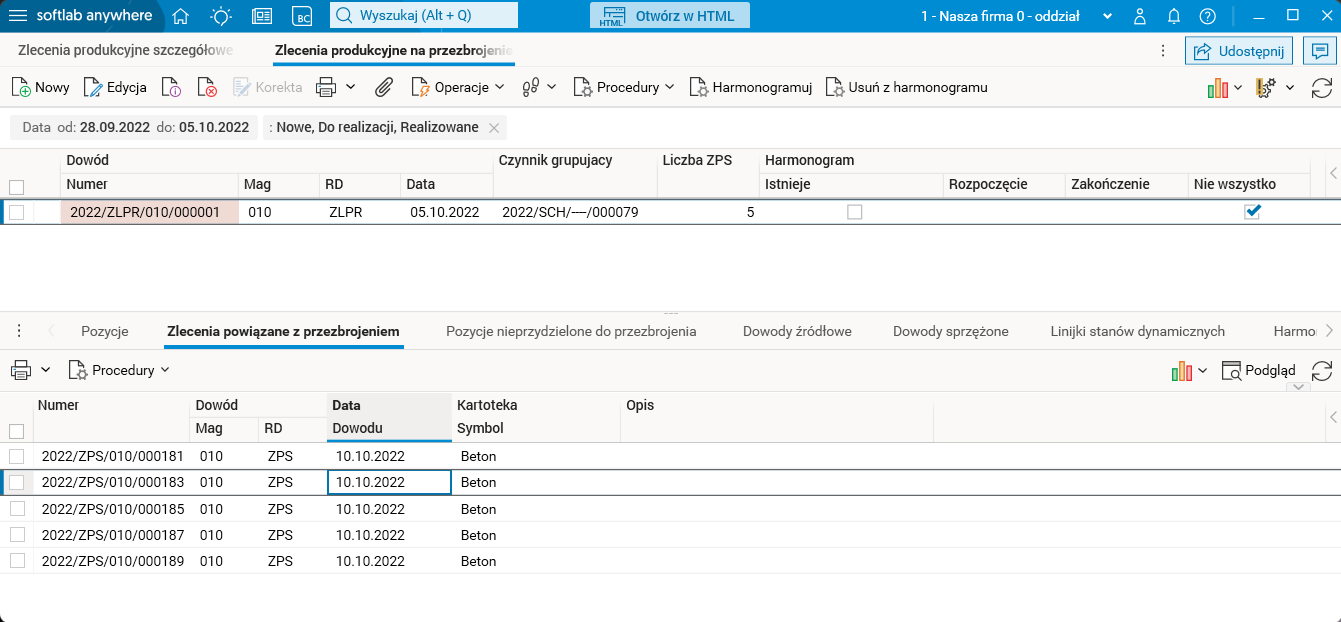Viewport: 1341px width, 622px height.
Task: Click the attachment paperclip icon
Action: [x=384, y=87]
